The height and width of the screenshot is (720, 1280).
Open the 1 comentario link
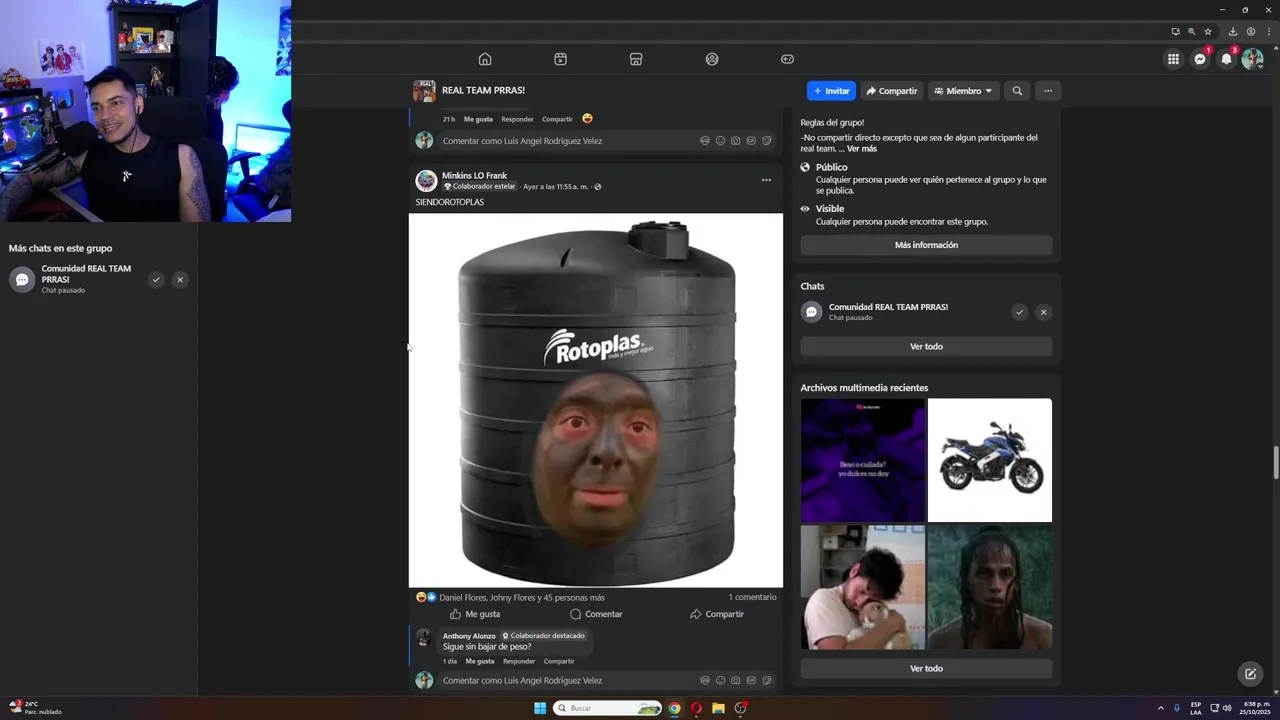(752, 597)
